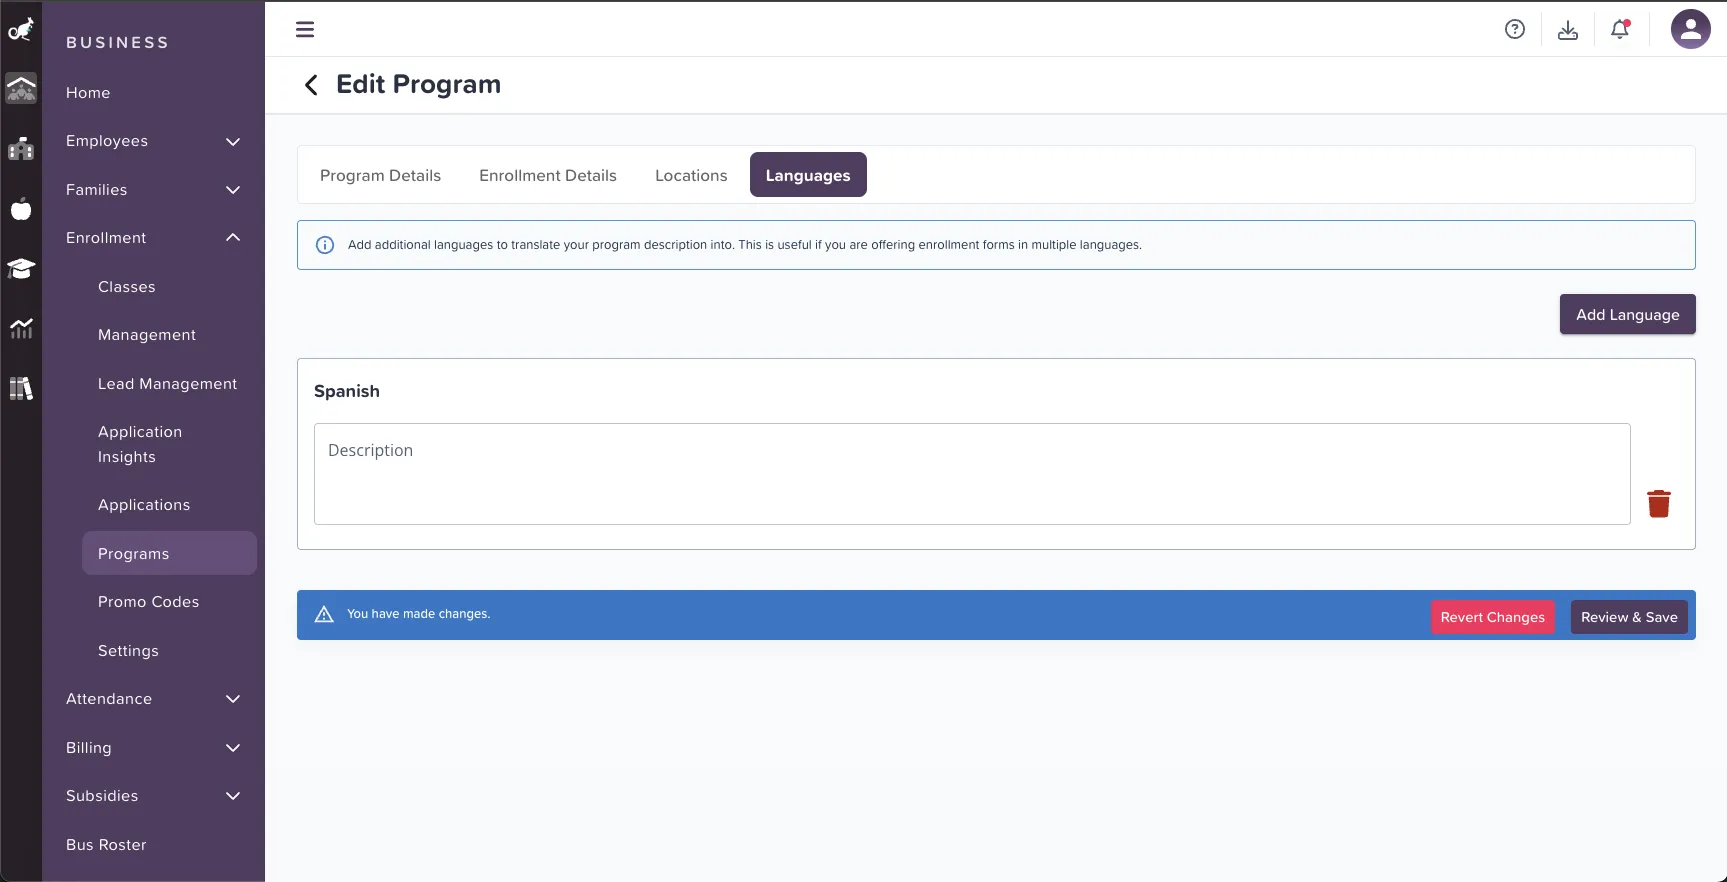This screenshot has height=882, width=1727.
Task: Open notifications bell icon
Action: [1619, 30]
